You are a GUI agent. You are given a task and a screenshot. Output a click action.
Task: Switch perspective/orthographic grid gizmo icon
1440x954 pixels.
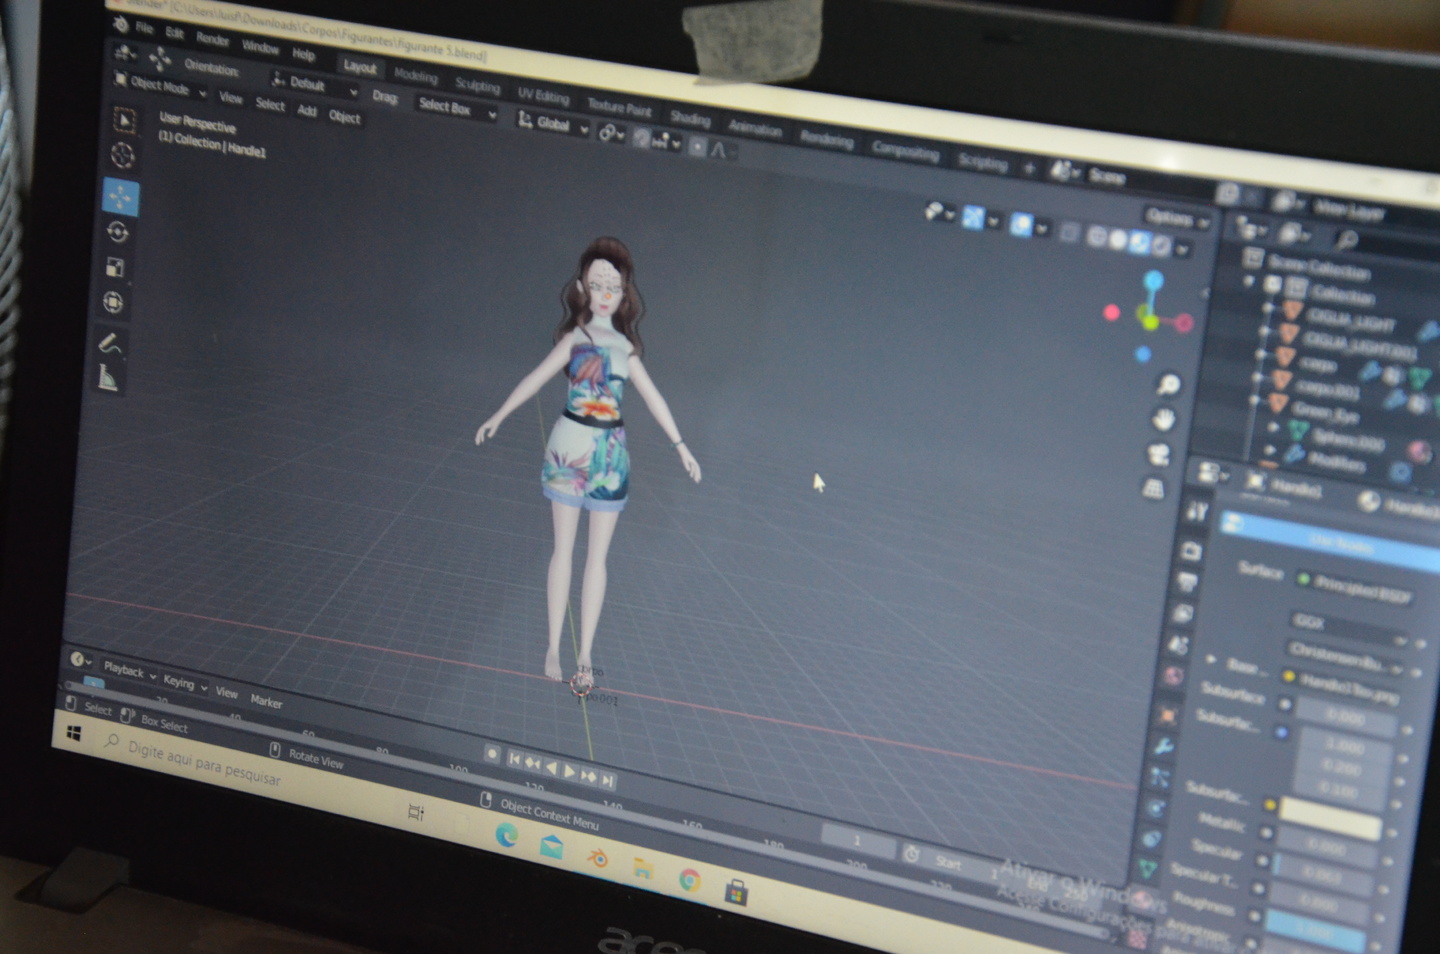pyautogui.click(x=1153, y=488)
